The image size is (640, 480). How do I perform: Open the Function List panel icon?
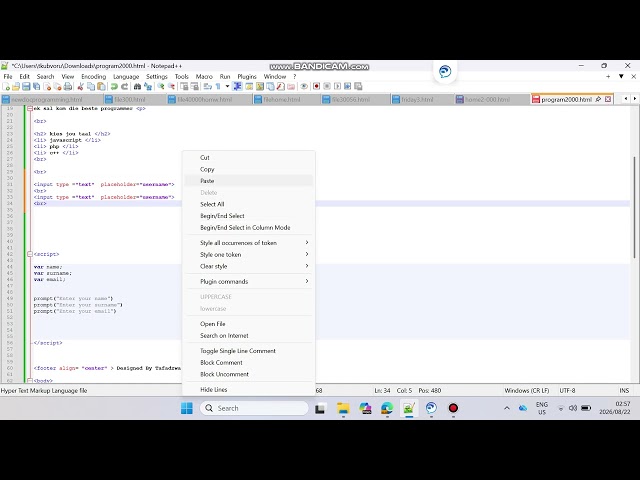pyautogui.click(x=280, y=87)
